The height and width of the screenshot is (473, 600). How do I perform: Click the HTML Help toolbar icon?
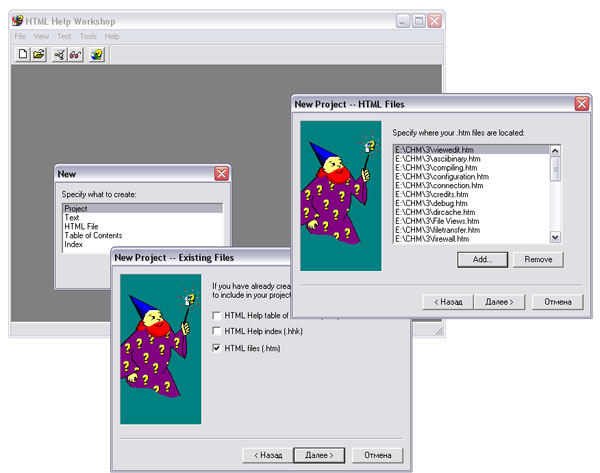pyautogui.click(x=97, y=54)
